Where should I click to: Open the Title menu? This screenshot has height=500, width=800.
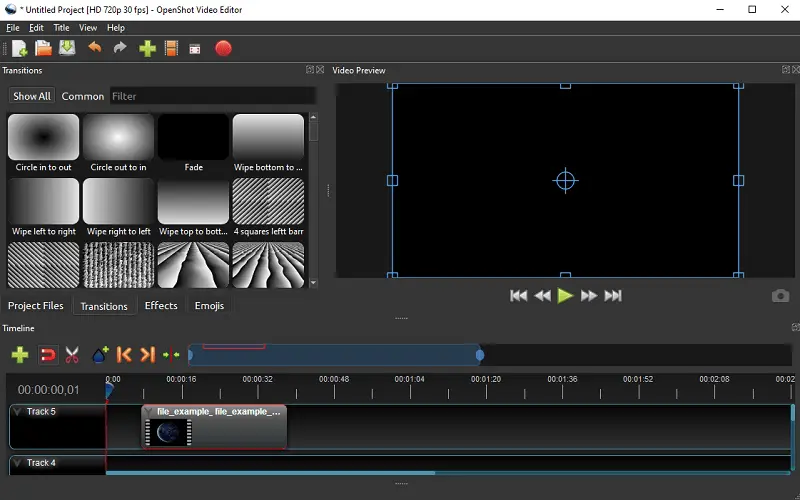click(x=61, y=28)
